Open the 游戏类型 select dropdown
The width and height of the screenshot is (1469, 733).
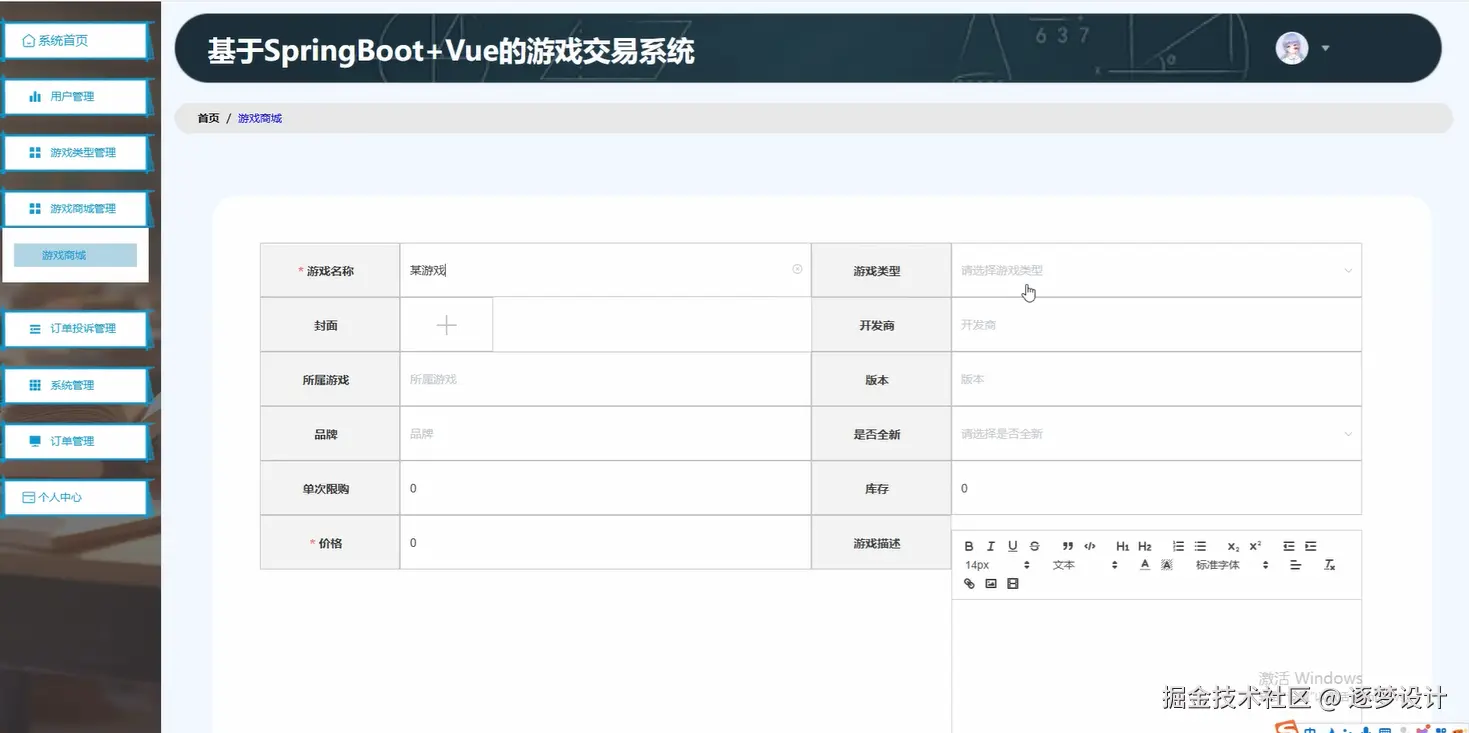pos(1156,270)
